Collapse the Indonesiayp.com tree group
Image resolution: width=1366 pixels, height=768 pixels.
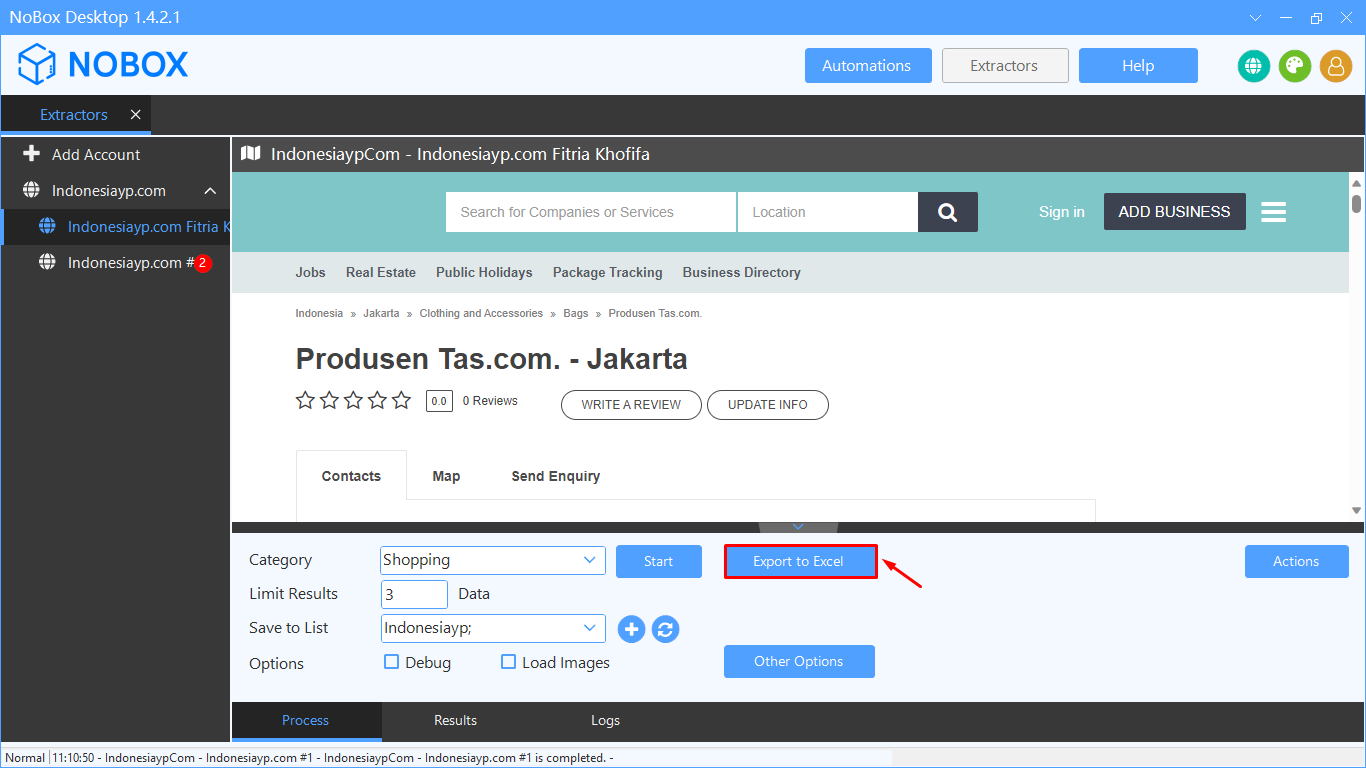click(x=210, y=191)
